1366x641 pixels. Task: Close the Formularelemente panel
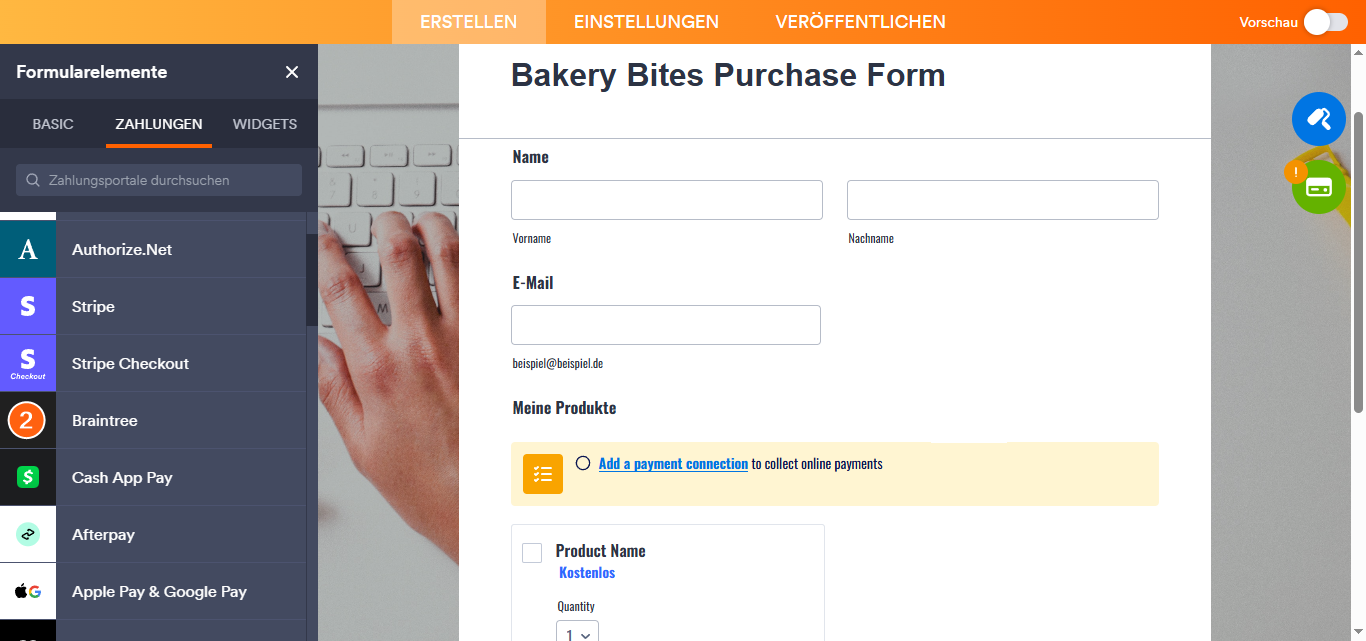point(292,72)
